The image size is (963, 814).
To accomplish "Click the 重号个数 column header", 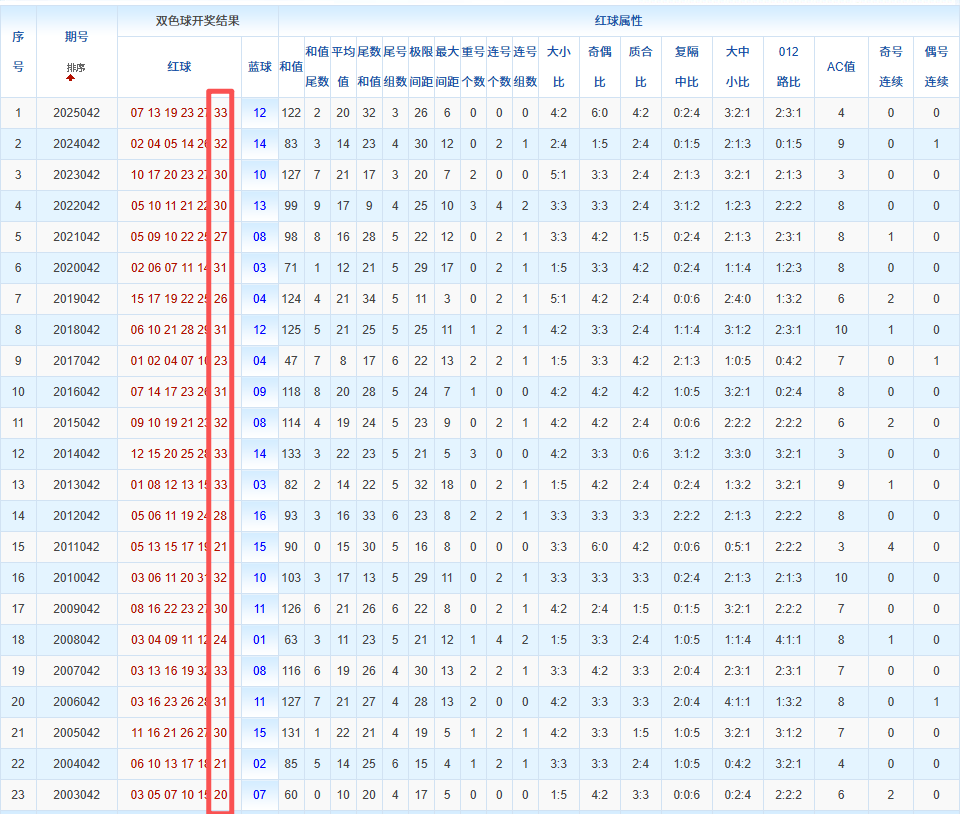I will tap(473, 66).
